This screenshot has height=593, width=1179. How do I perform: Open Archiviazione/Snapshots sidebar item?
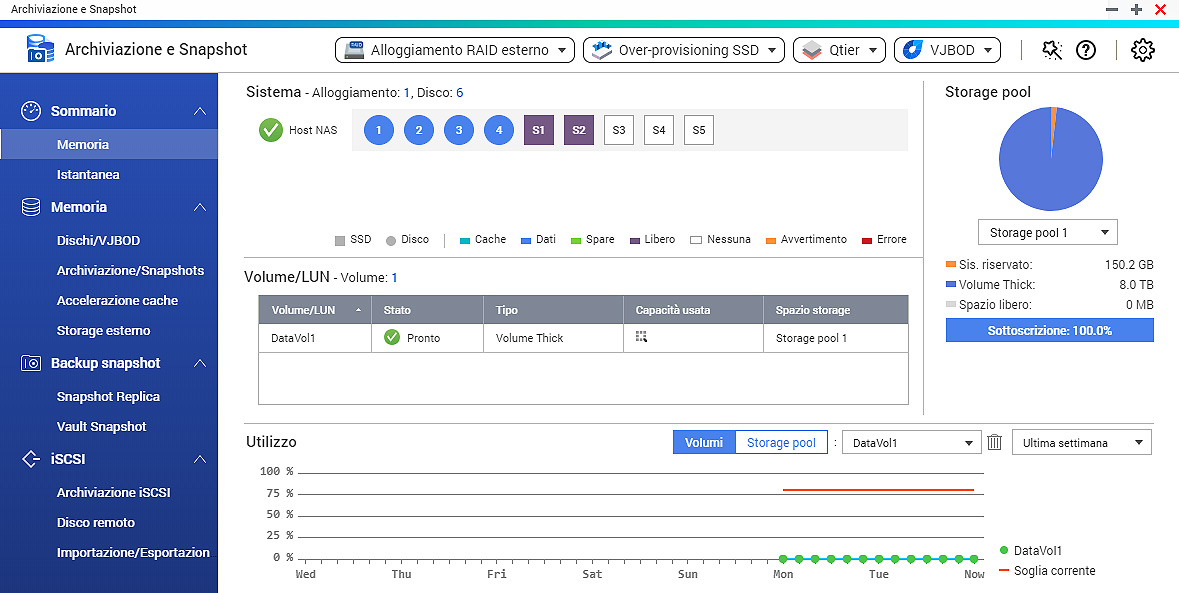(x=130, y=271)
